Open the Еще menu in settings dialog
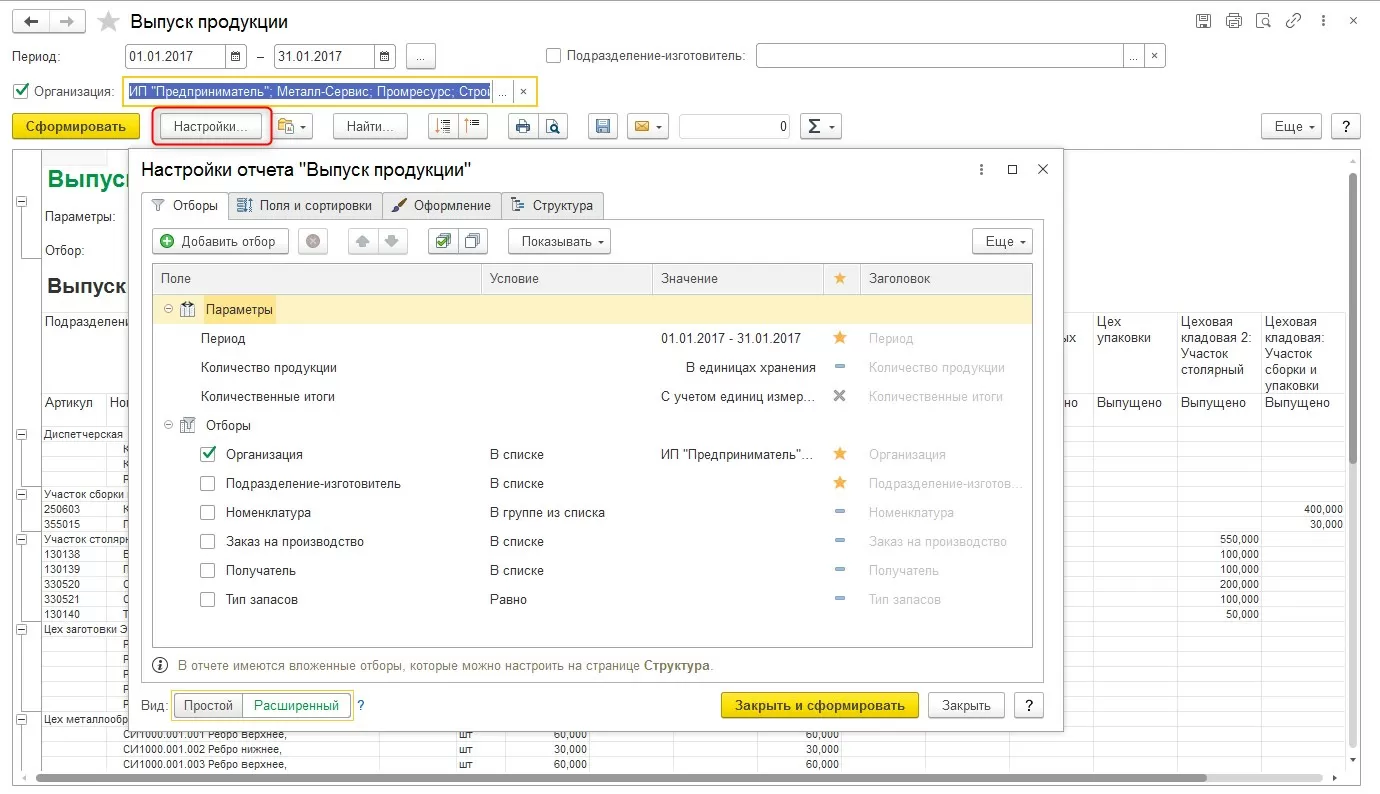Image resolution: width=1380 pixels, height=794 pixels. tap(1001, 241)
